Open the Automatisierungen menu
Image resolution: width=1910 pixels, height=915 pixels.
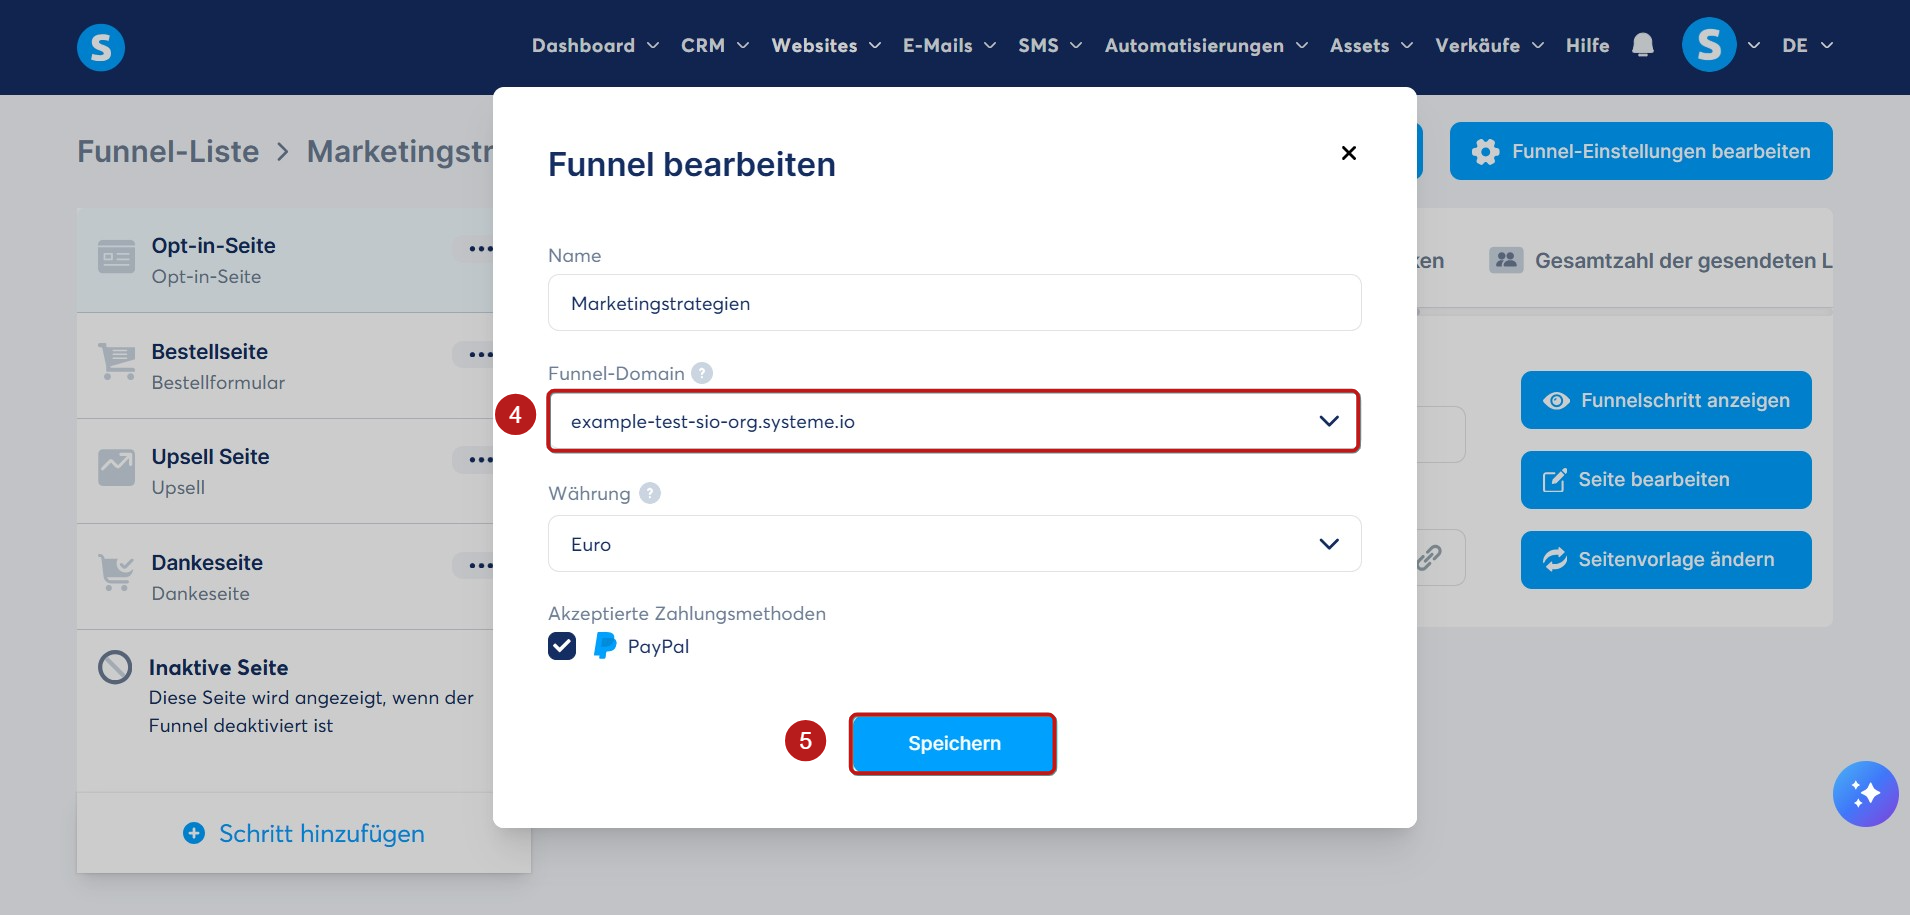pyautogui.click(x=1206, y=46)
